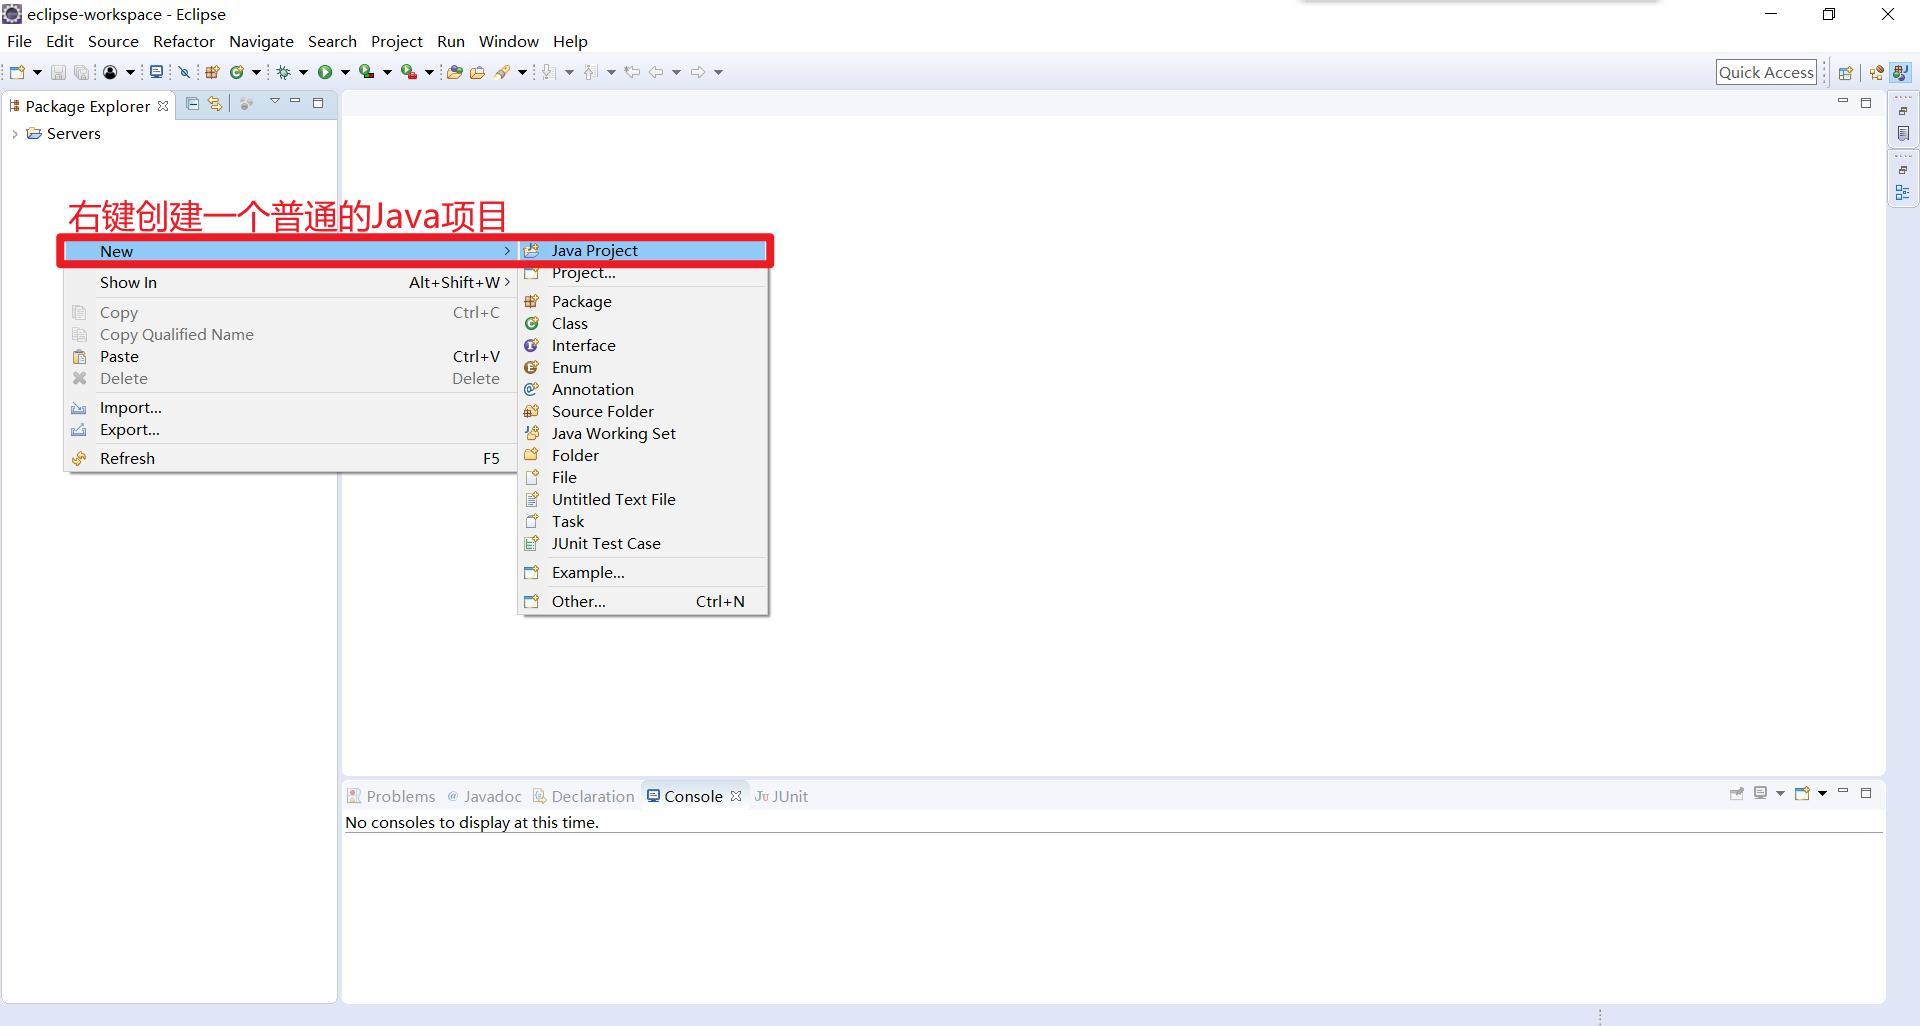This screenshot has height=1026, width=1920.
Task: Choose Interface from New submenu
Action: pyautogui.click(x=643, y=346)
